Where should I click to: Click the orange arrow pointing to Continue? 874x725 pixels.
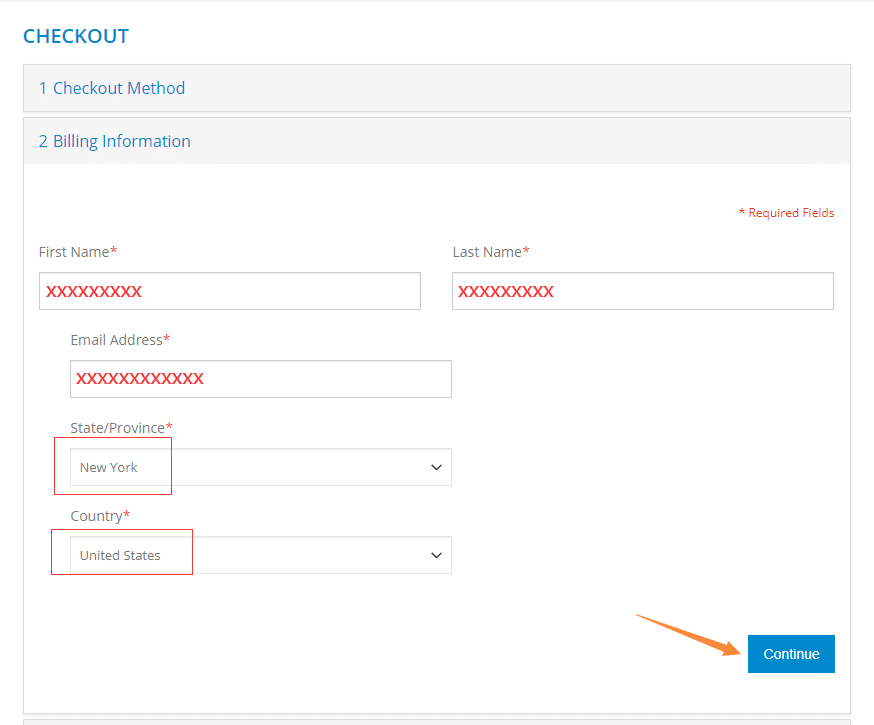688,635
